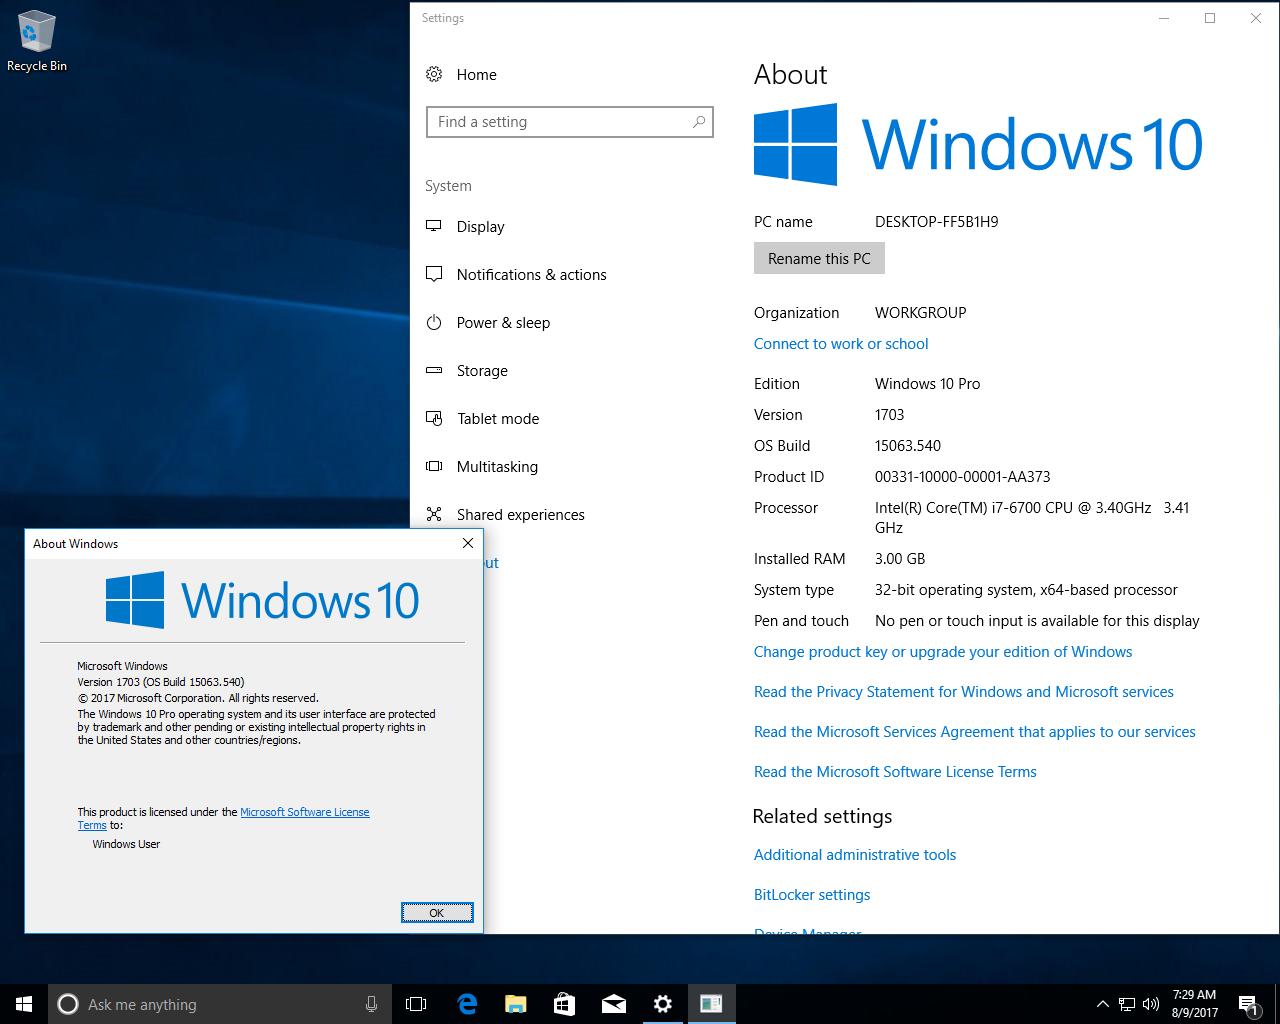Click PC name value DESKTOP-FF5B1H9
Screen dimensions: 1280x1024
pos(937,222)
